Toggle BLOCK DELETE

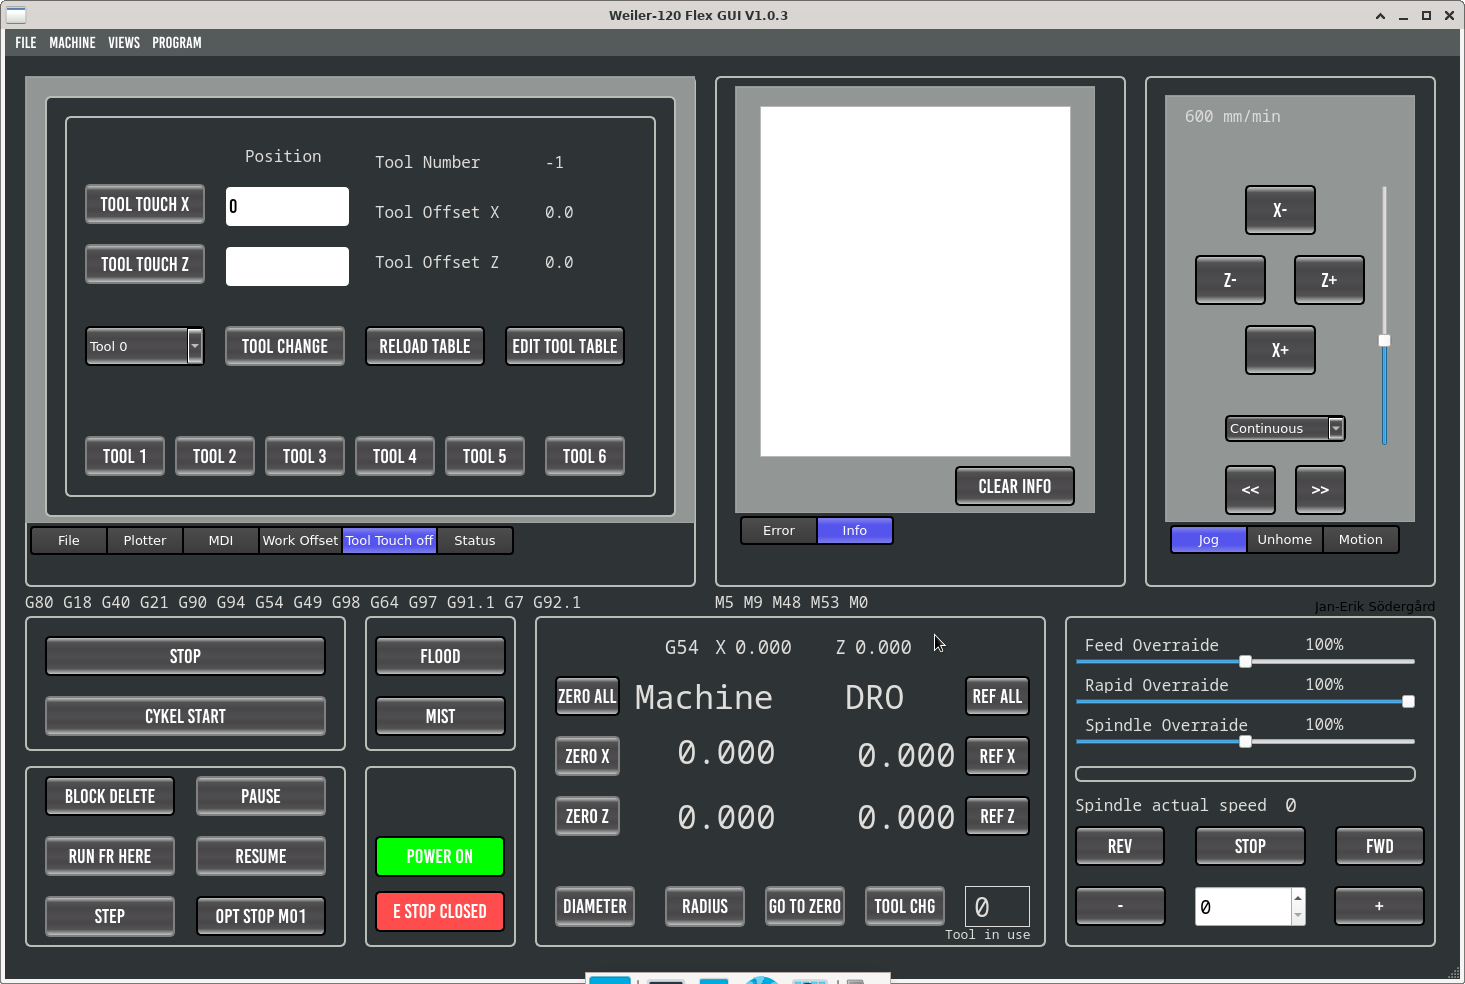click(x=110, y=796)
